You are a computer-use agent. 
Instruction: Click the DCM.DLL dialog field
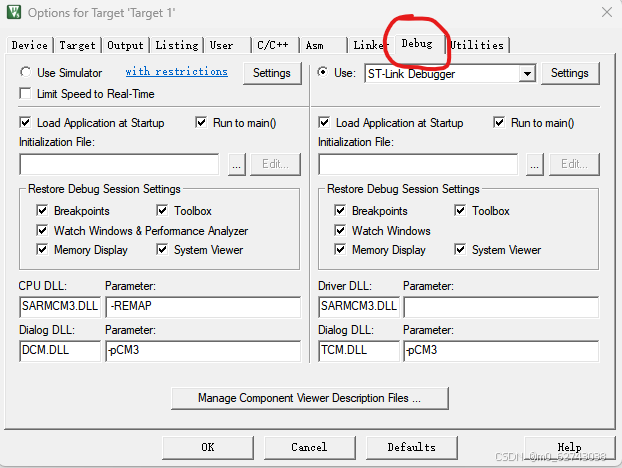coord(60,351)
